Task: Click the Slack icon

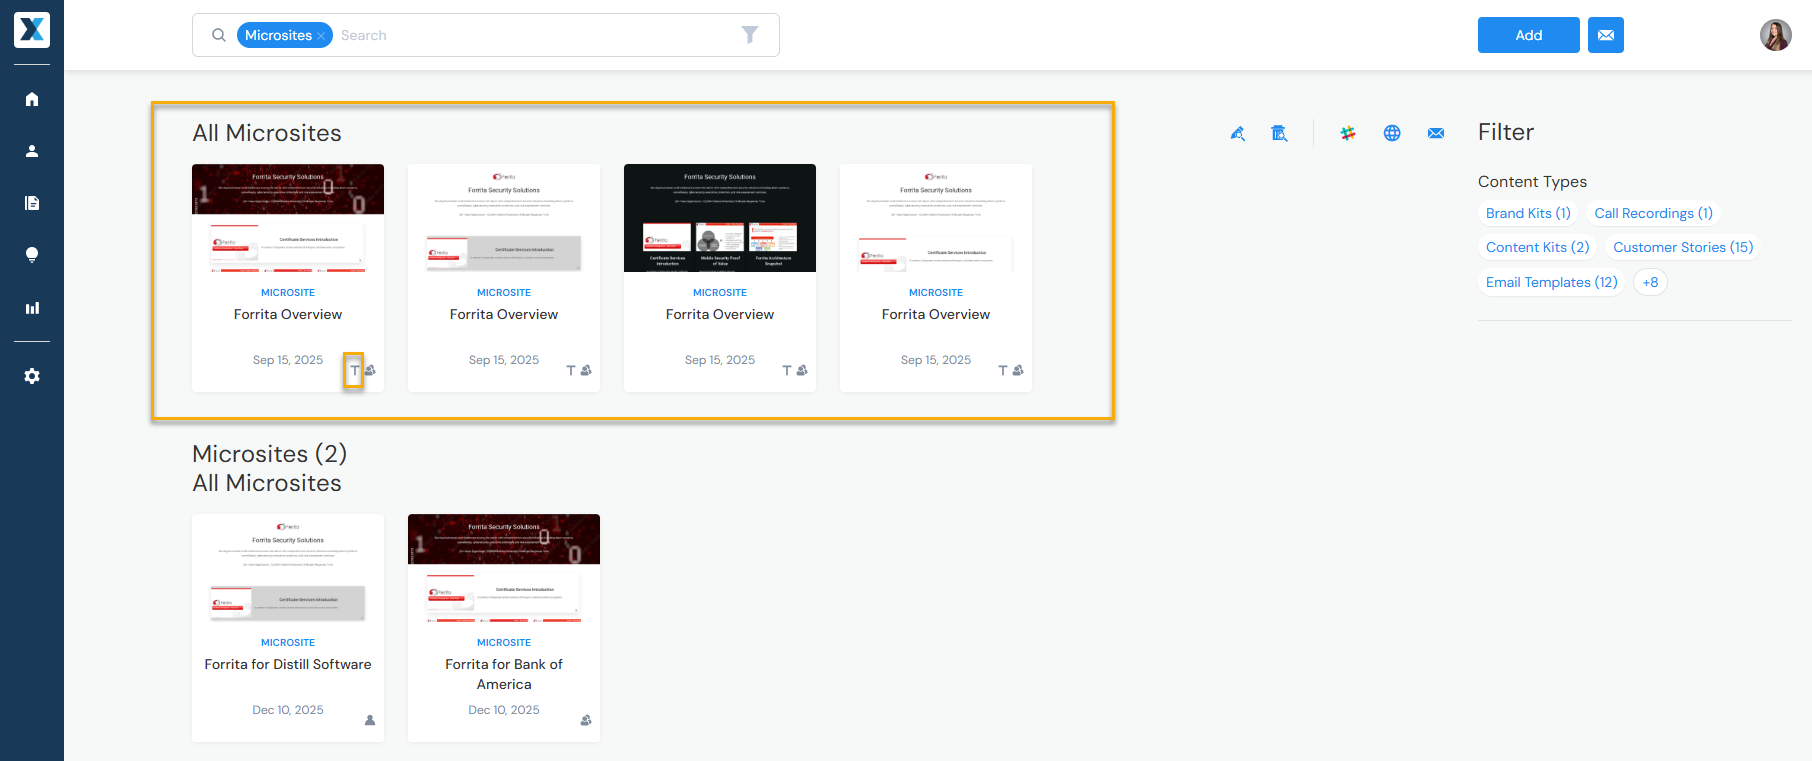Action: 1348,133
